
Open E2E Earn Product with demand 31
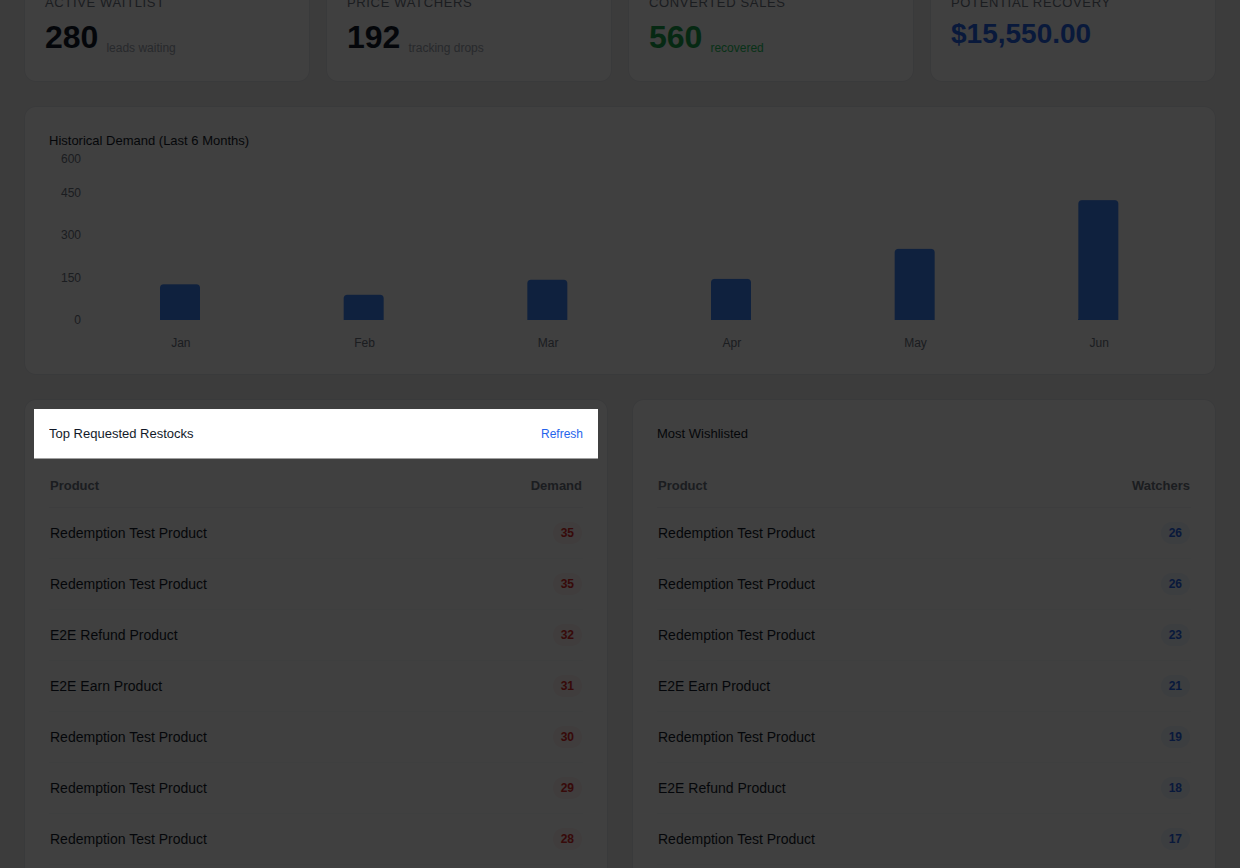tap(106, 686)
